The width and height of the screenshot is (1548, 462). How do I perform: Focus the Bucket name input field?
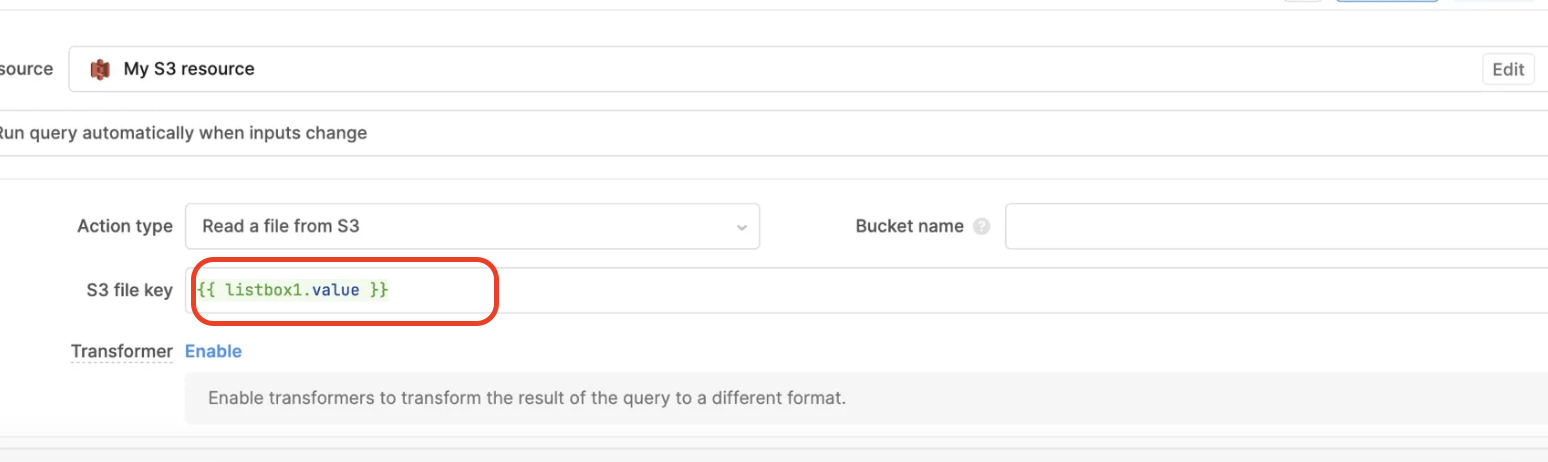[1276, 226]
